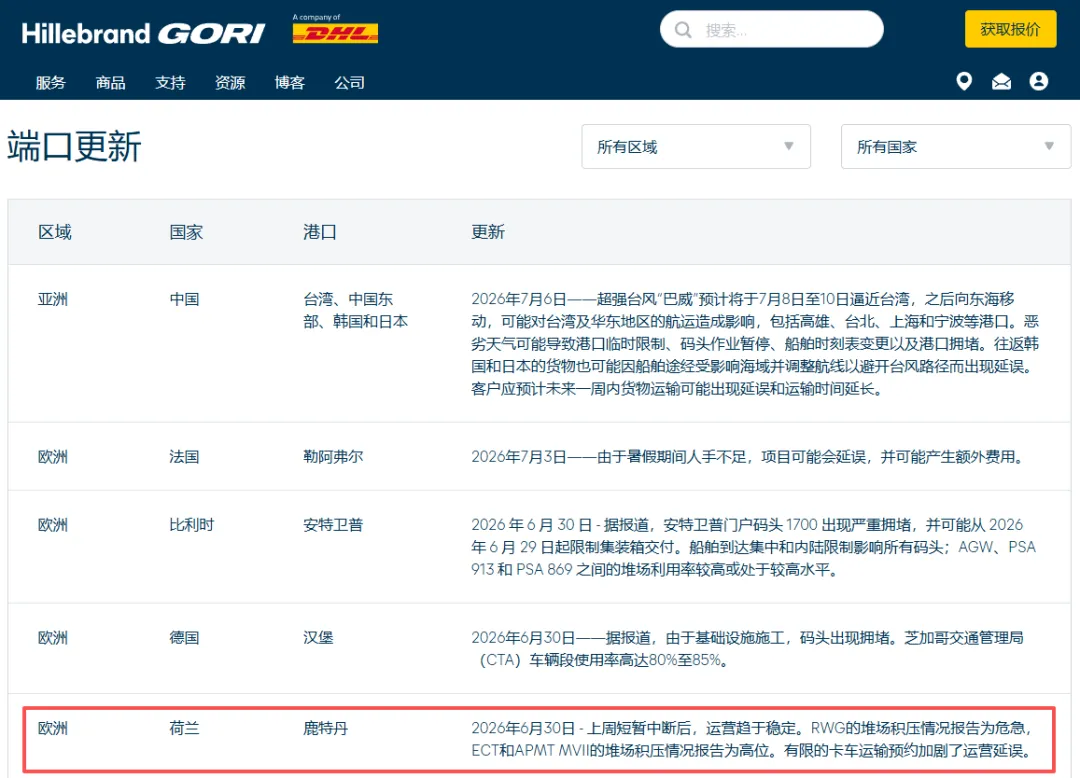Expand the 所有区域 dropdown
The height and width of the screenshot is (778, 1080).
[x=696, y=147]
